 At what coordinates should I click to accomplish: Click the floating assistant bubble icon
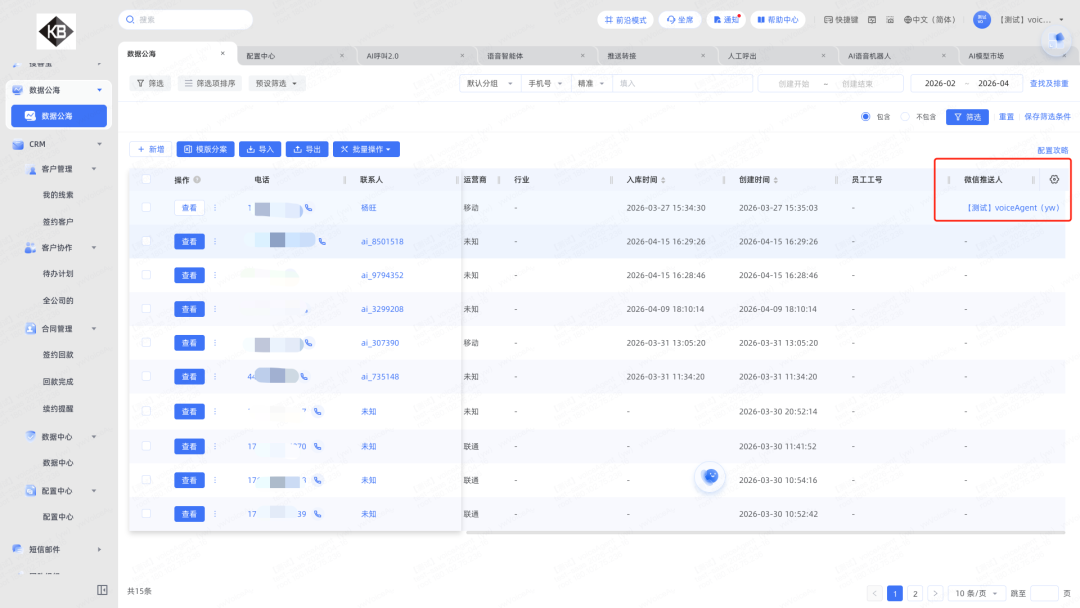(710, 477)
